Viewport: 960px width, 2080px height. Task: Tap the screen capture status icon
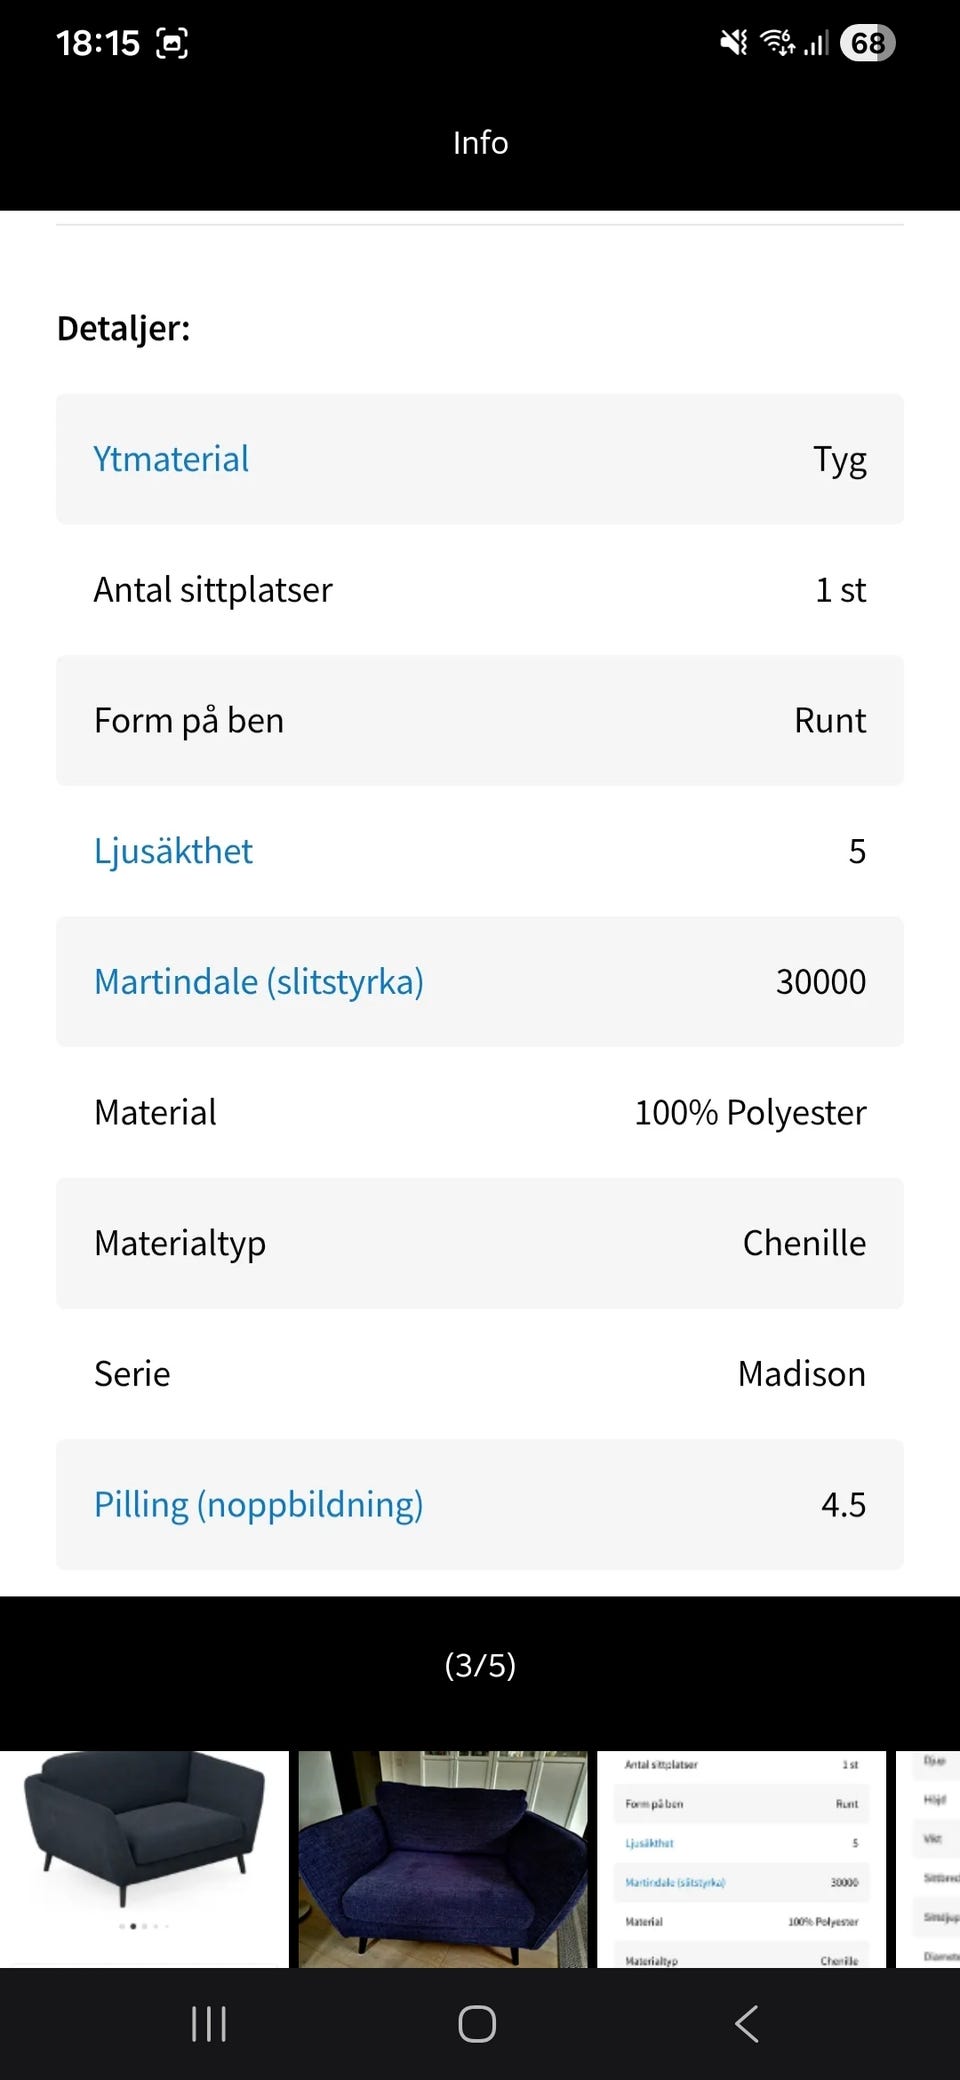tap(172, 43)
